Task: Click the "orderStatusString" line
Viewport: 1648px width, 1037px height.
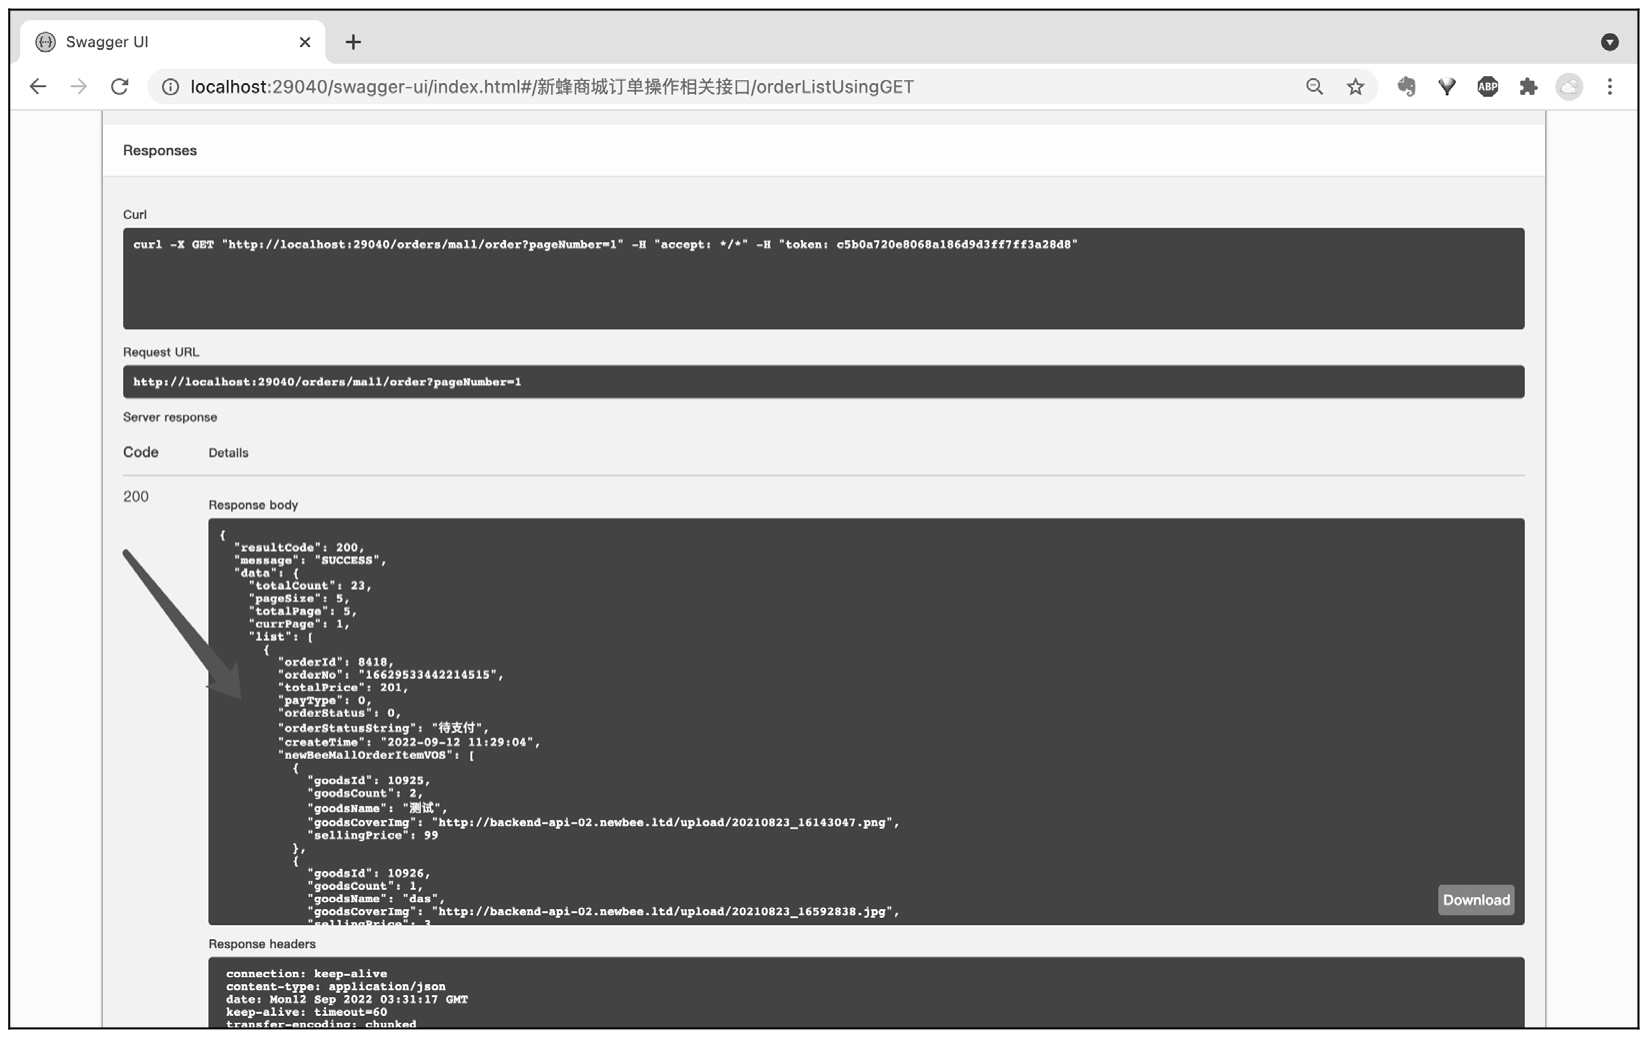Action: [x=384, y=728]
